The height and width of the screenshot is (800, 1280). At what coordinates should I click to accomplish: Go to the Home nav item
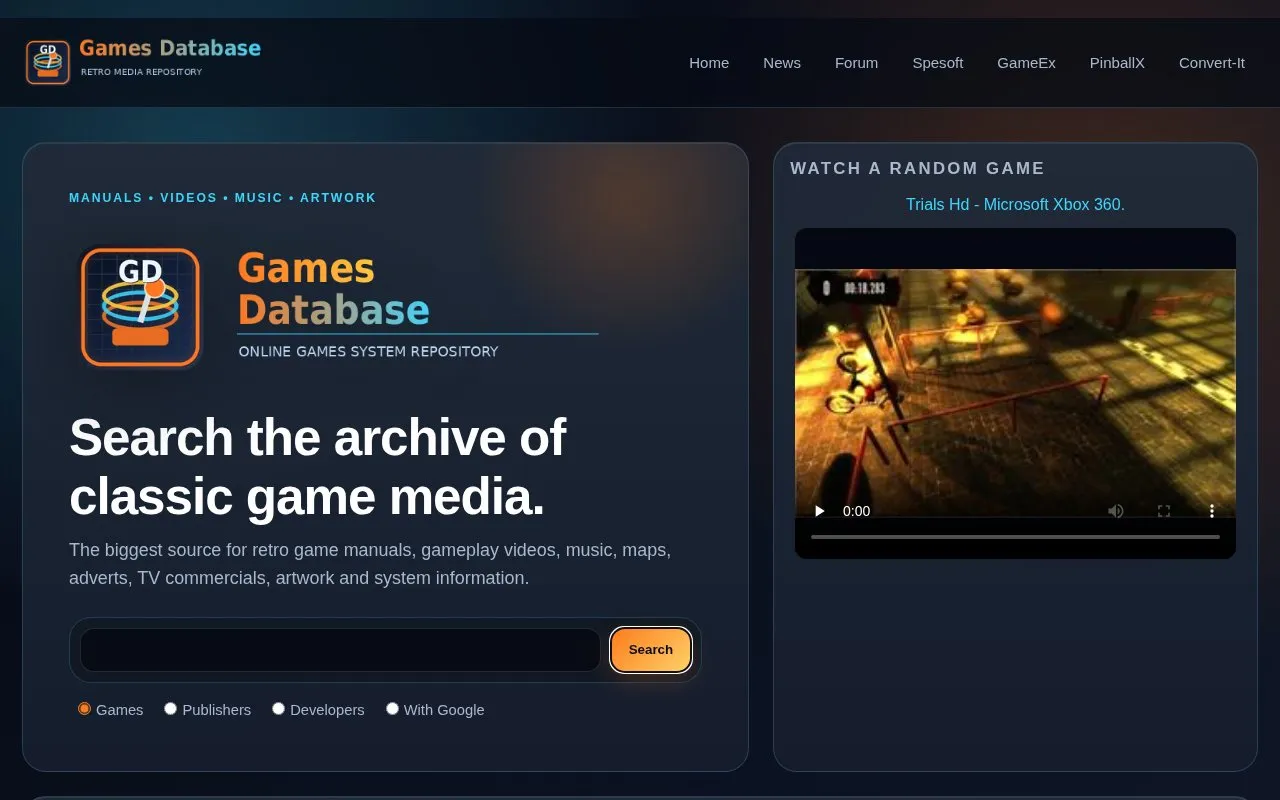point(709,63)
